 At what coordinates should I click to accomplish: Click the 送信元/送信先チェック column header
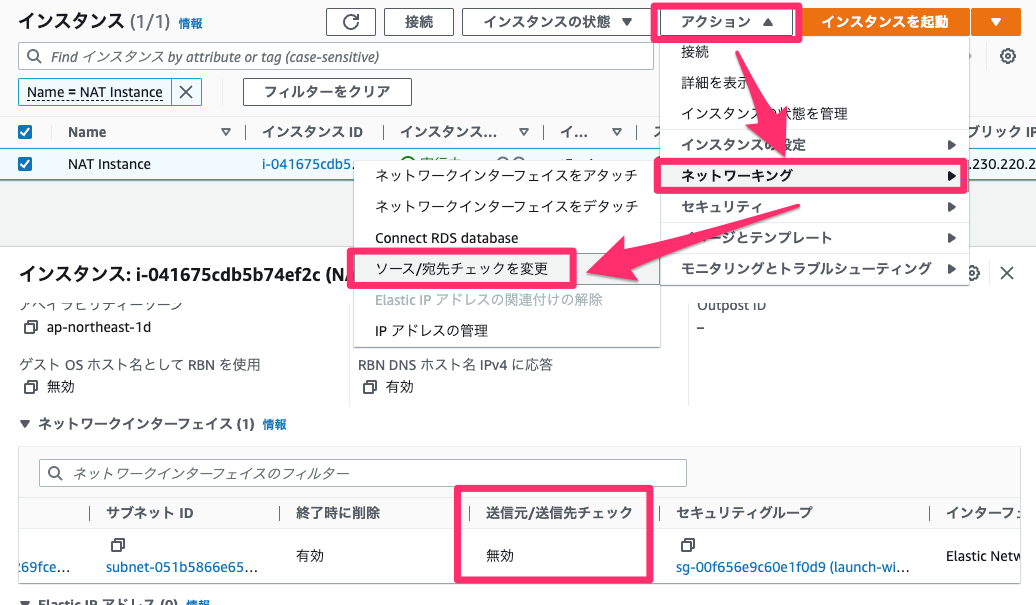click(x=559, y=513)
